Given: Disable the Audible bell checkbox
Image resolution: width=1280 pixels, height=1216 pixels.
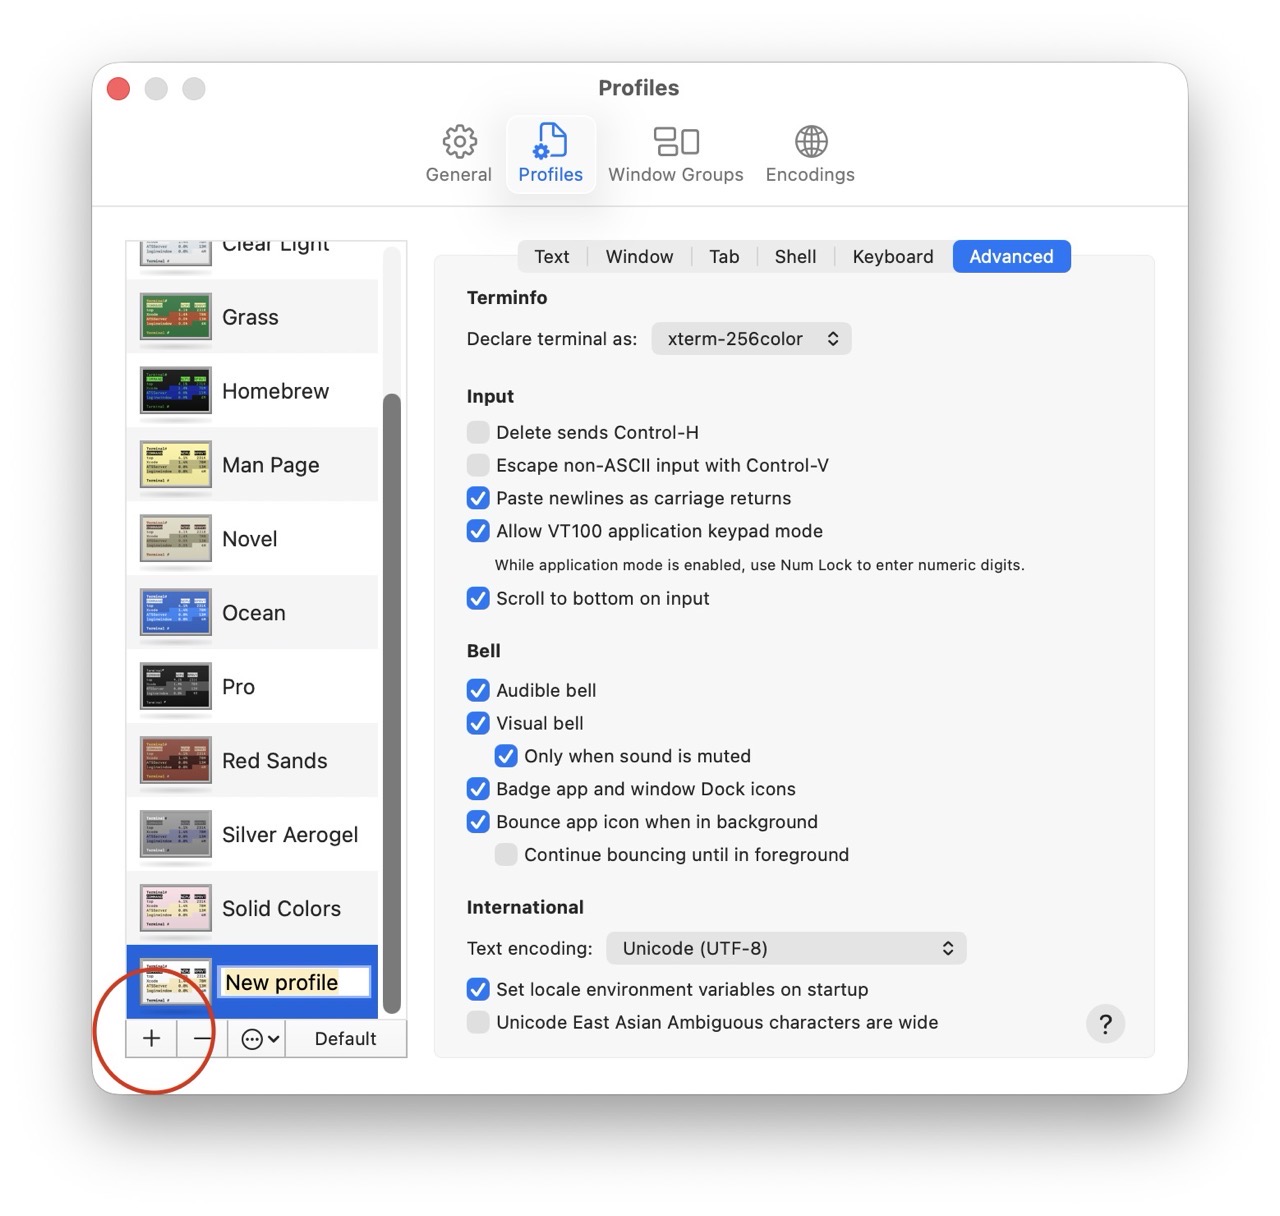Looking at the screenshot, I should tap(478, 690).
